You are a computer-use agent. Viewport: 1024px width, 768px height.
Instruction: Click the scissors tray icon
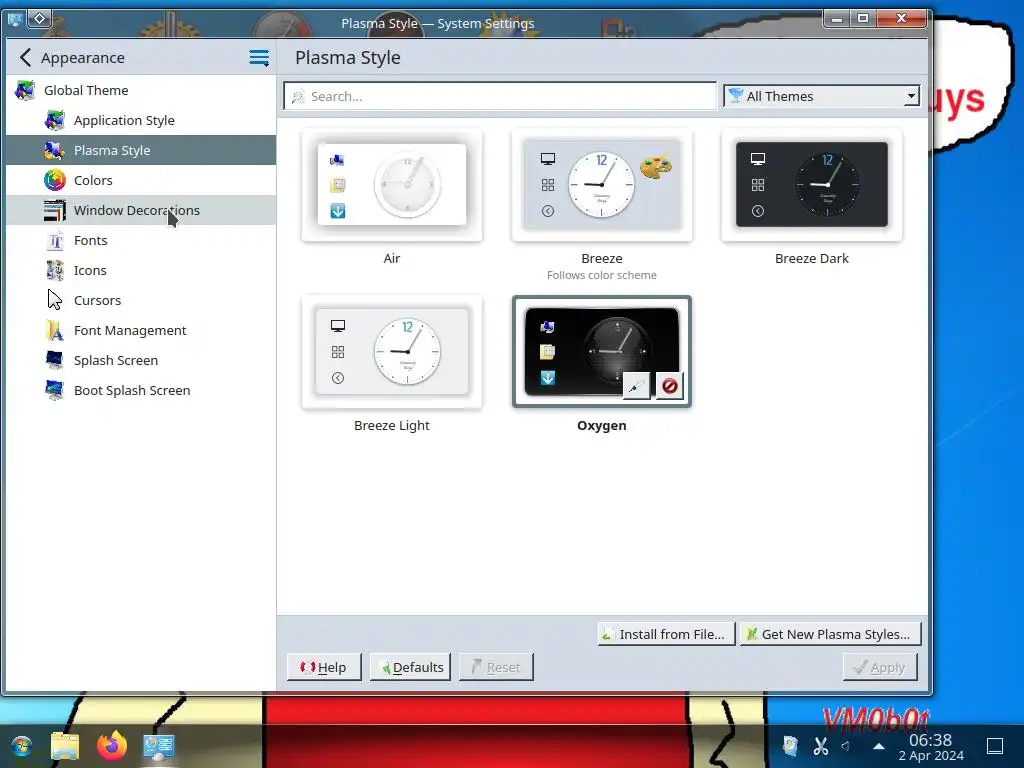[821, 745]
